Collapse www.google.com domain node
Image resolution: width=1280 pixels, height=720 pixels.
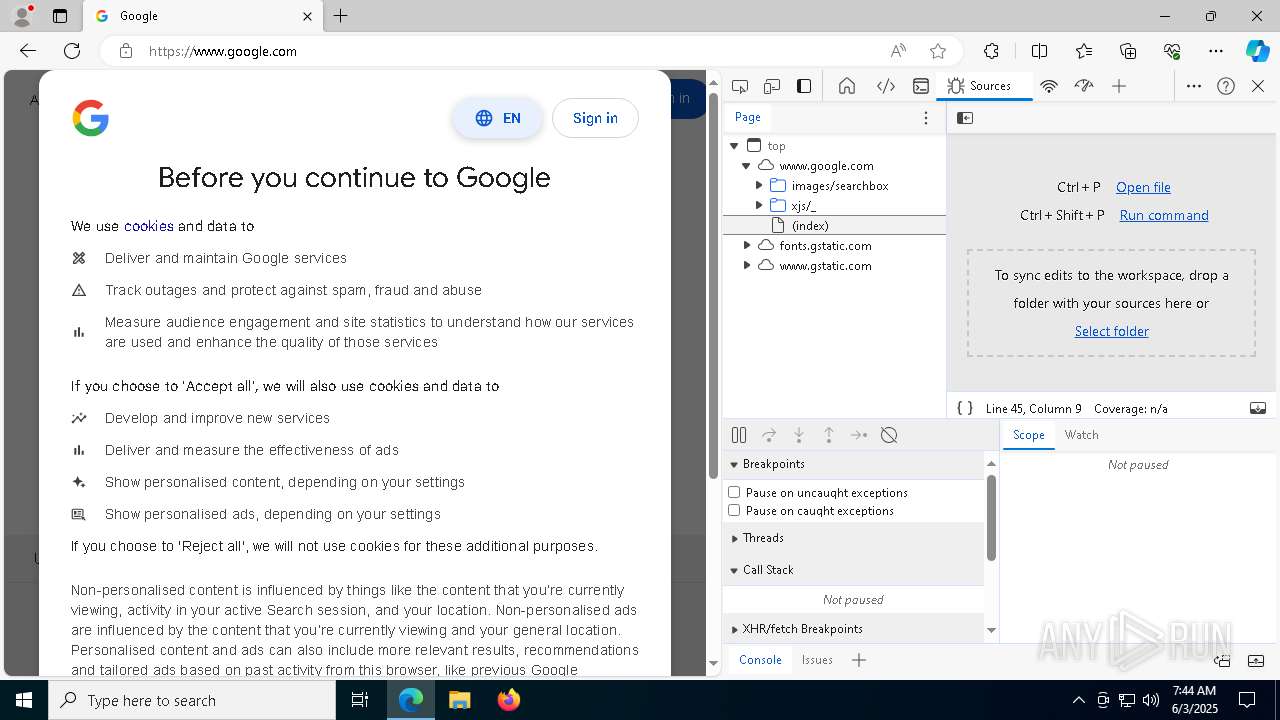(747, 166)
